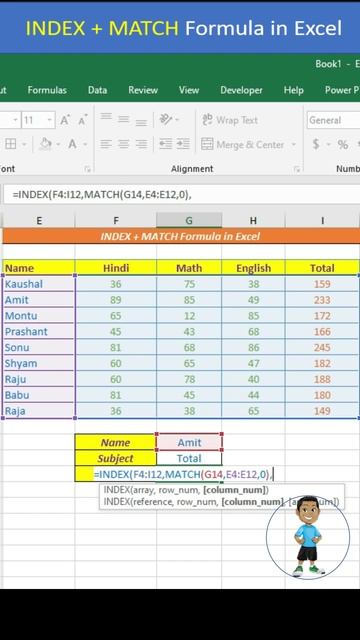Screen dimensions: 360x640
Task: Open the Formulas ribbon tab
Action: 47,90
